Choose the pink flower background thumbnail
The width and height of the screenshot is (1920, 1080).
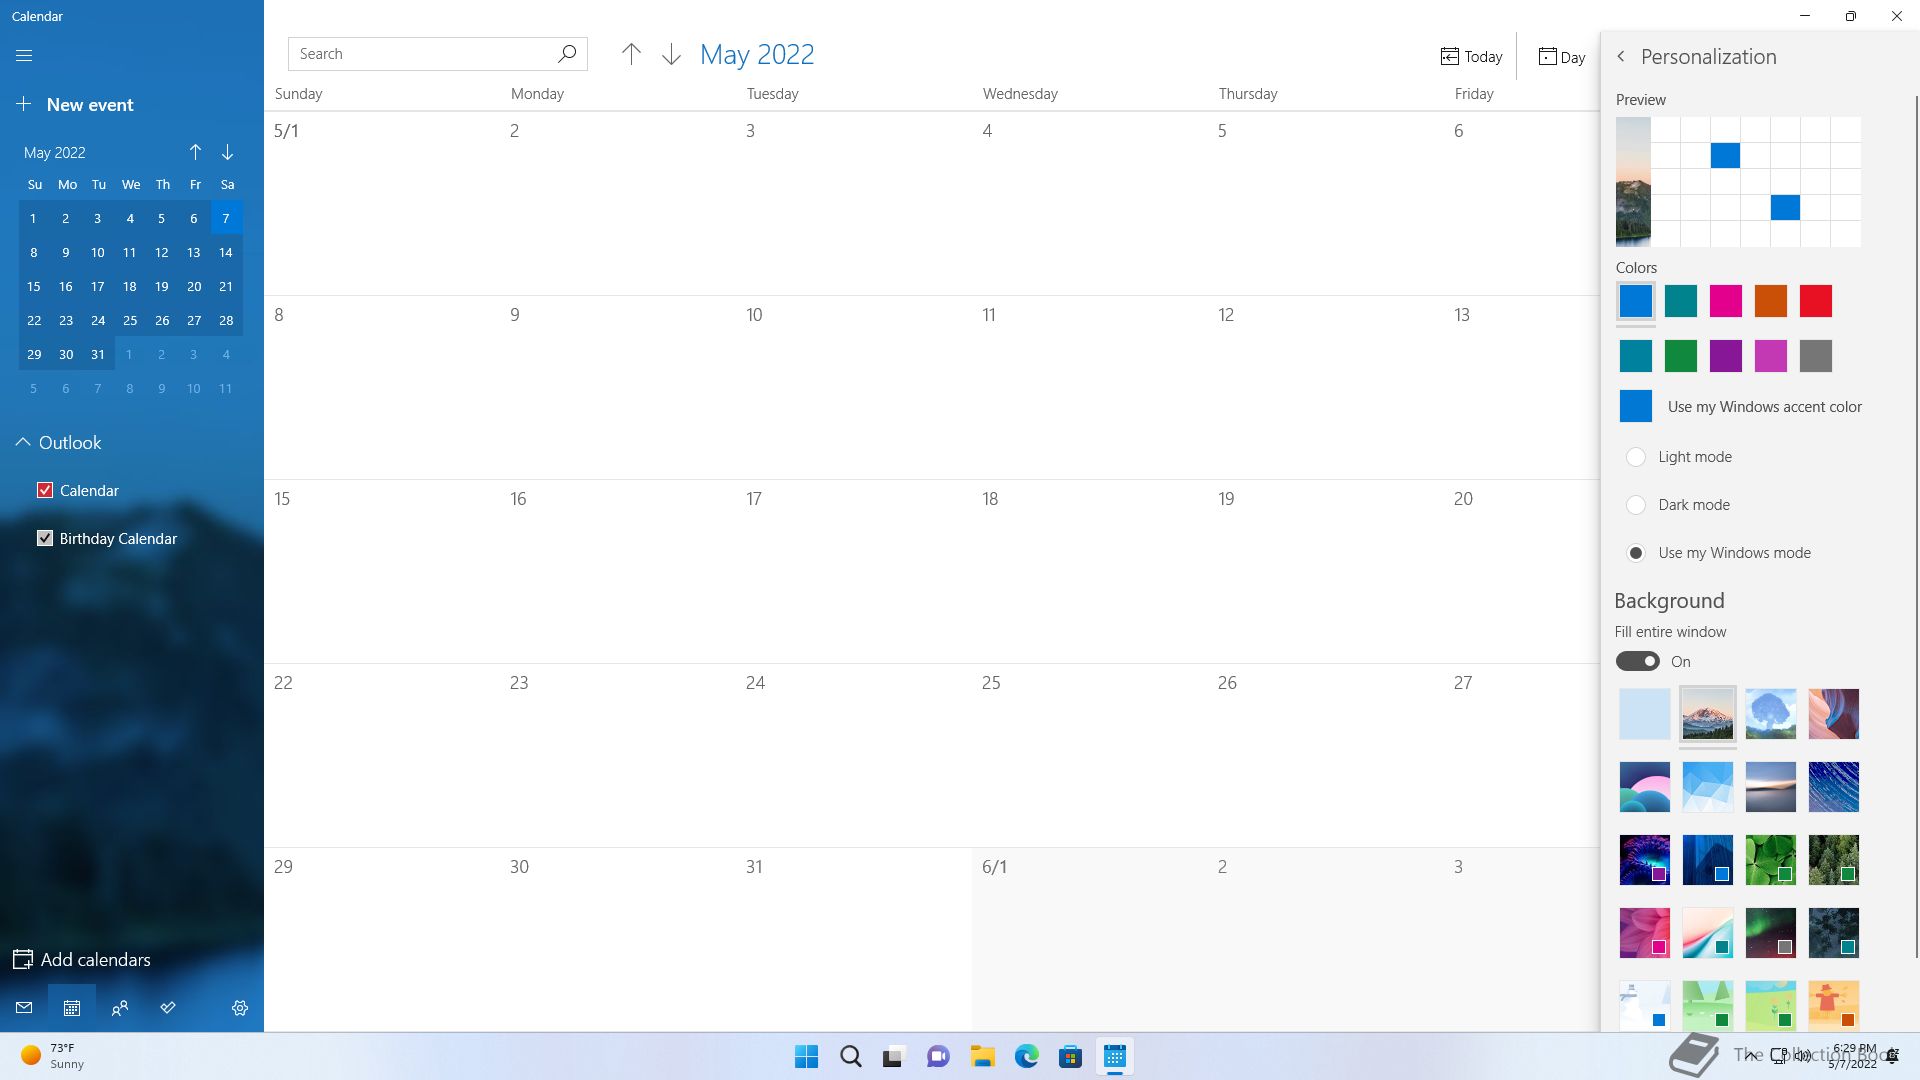coord(1645,933)
